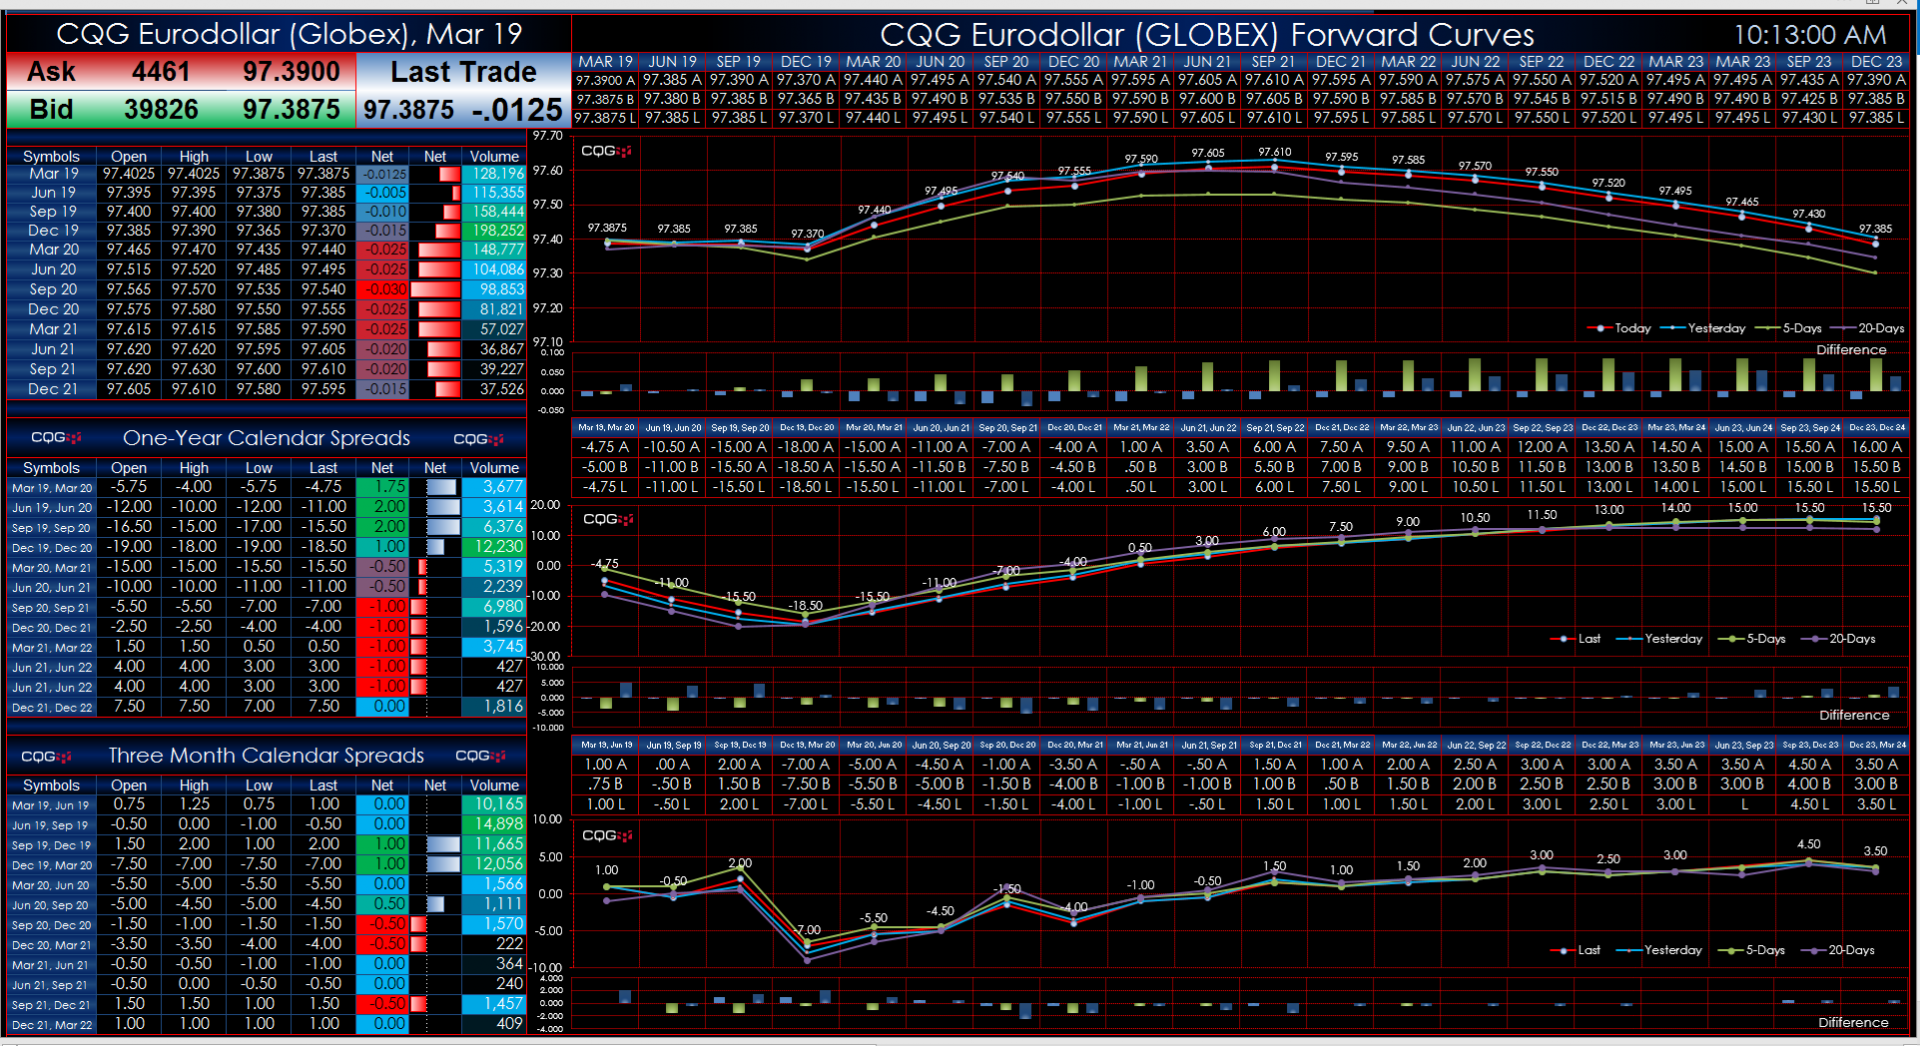Click the SEP 21 forward curve column header
The width and height of the screenshot is (1920, 1046).
(x=1274, y=62)
